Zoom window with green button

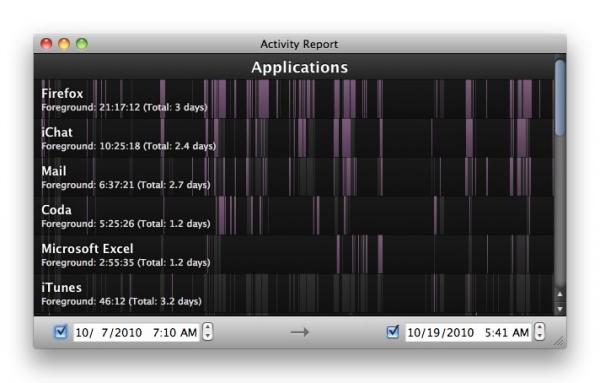point(82,44)
